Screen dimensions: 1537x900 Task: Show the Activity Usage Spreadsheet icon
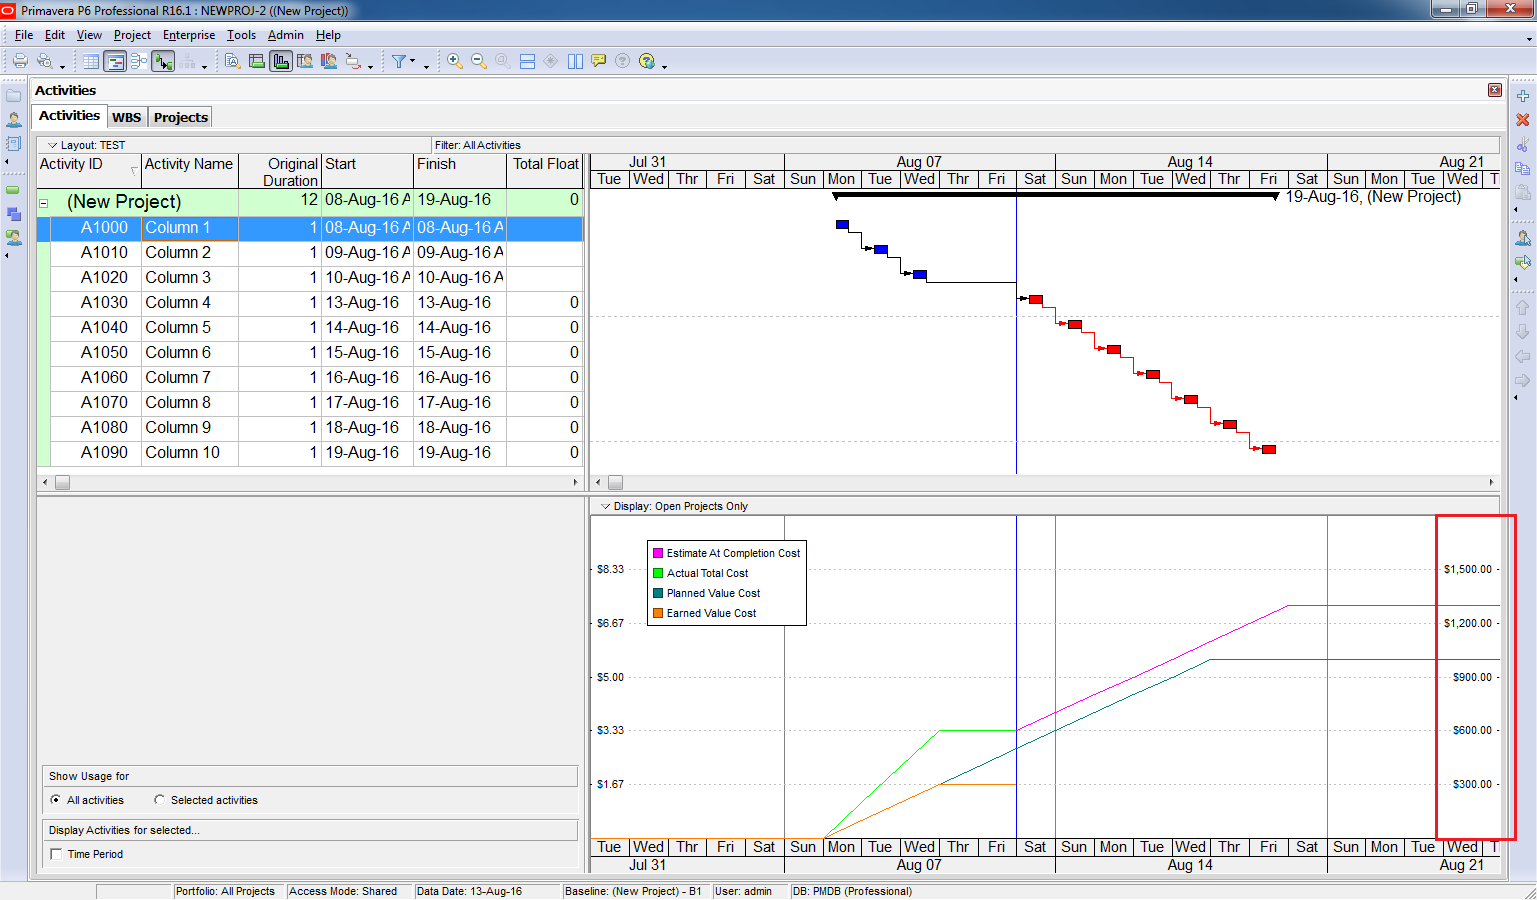(x=256, y=61)
